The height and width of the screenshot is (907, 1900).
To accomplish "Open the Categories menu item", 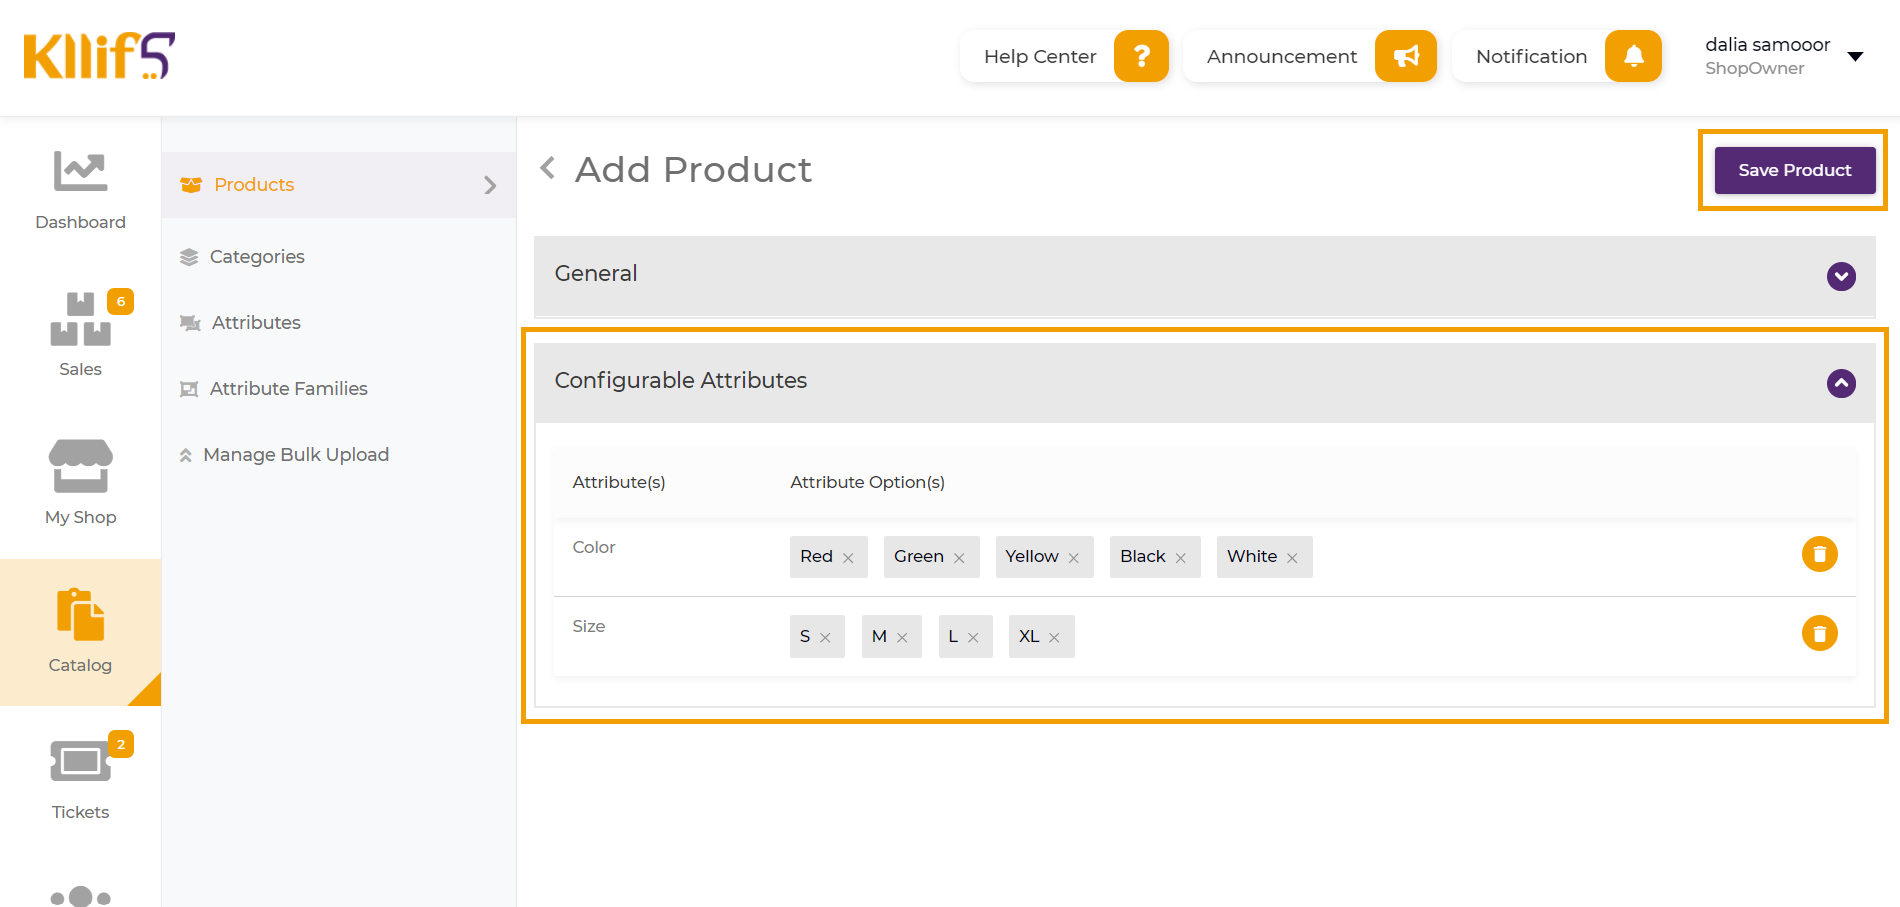I will point(257,257).
